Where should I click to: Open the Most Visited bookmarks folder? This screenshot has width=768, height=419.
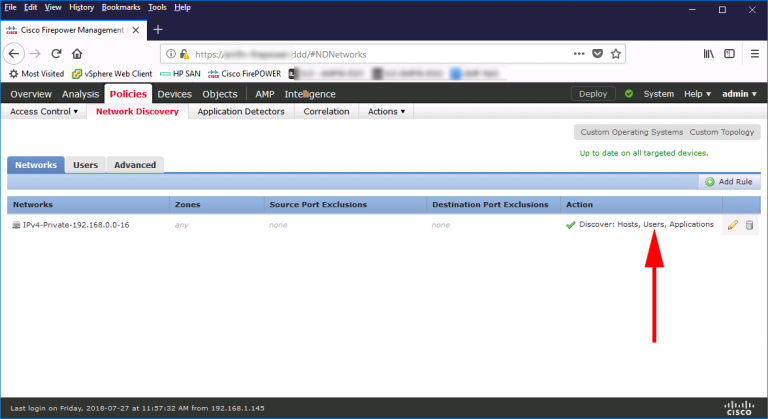tap(37, 74)
